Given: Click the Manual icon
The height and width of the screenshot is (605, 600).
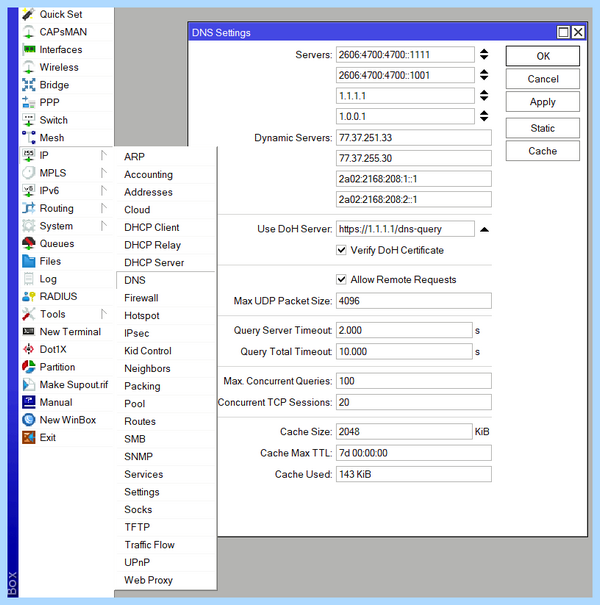Looking at the screenshot, I should [x=28, y=402].
